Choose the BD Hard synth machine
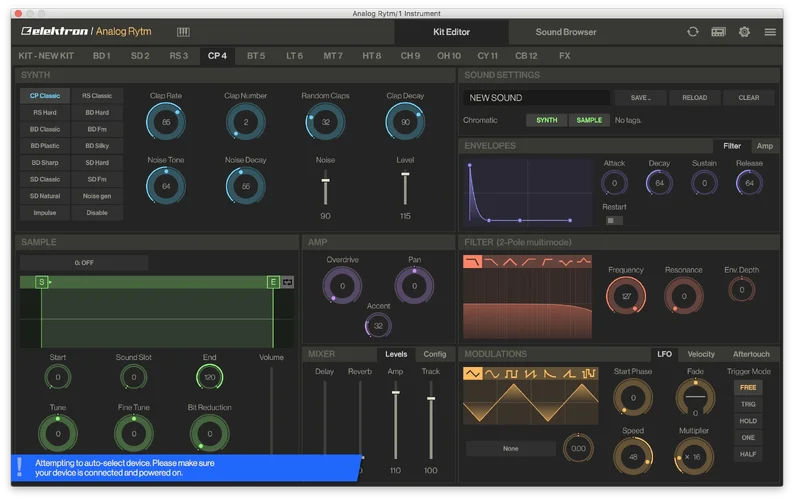This screenshot has width=794, height=500. pyautogui.click(x=97, y=112)
